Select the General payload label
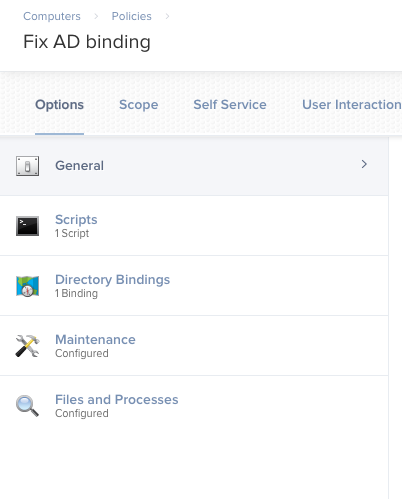Viewport: 402px width, 499px height. [x=79, y=166]
